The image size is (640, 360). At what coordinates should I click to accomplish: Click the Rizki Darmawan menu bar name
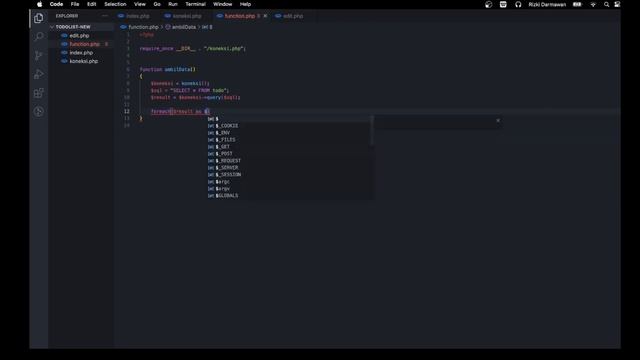click(x=547, y=4)
